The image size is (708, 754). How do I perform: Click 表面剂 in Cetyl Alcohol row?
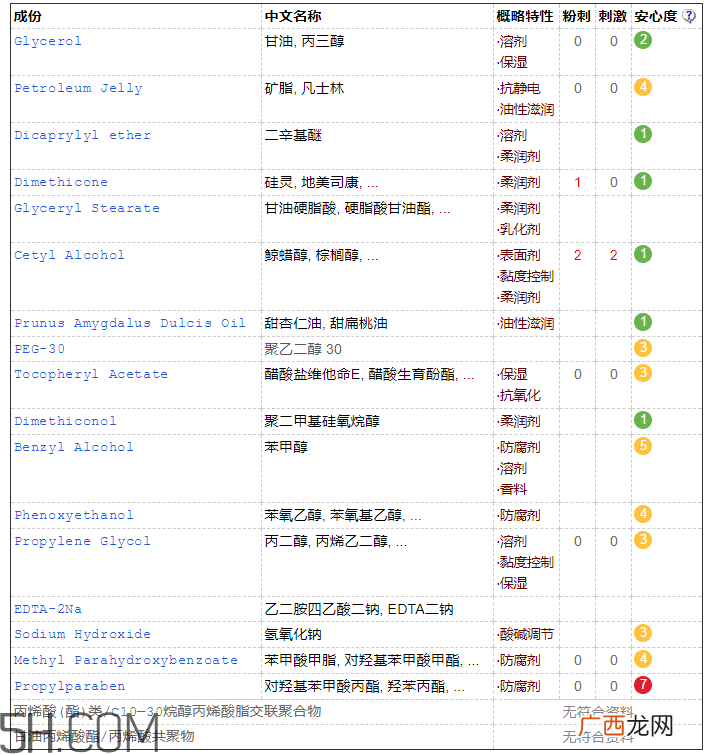click(519, 255)
